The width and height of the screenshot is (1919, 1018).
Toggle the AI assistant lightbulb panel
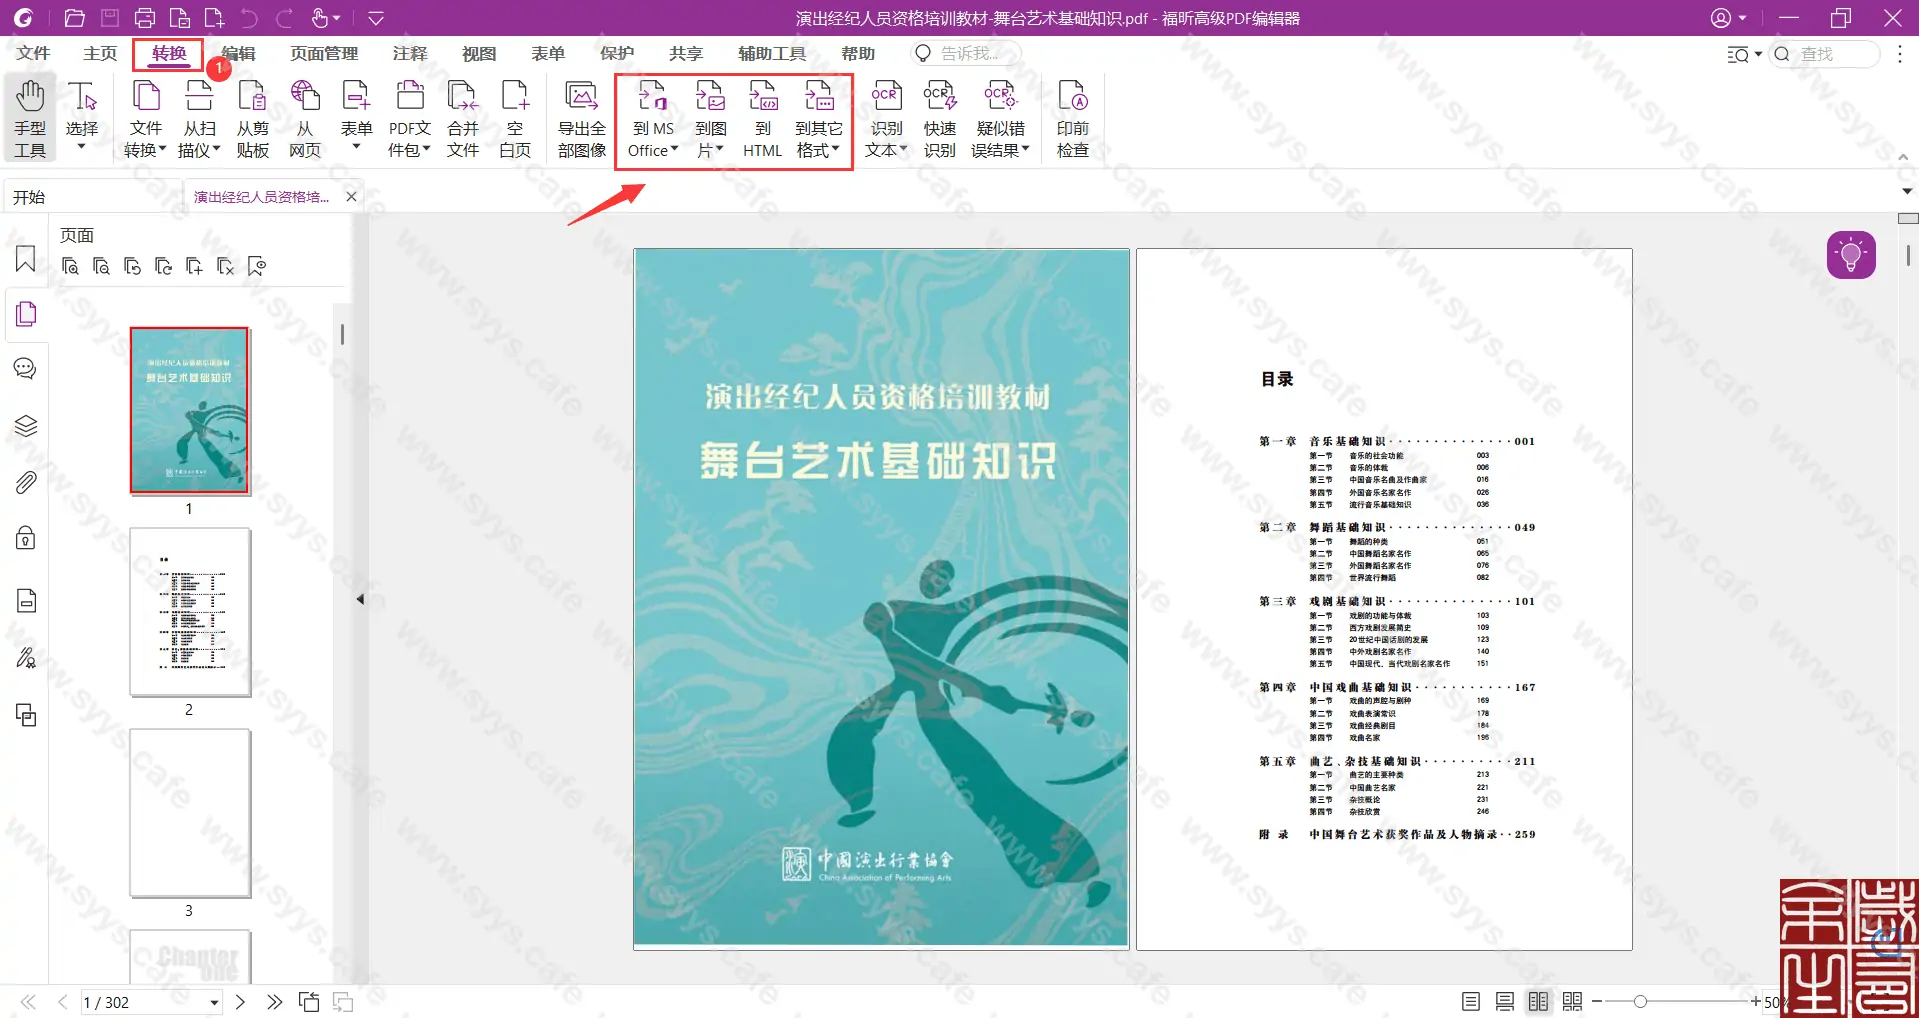(1853, 254)
